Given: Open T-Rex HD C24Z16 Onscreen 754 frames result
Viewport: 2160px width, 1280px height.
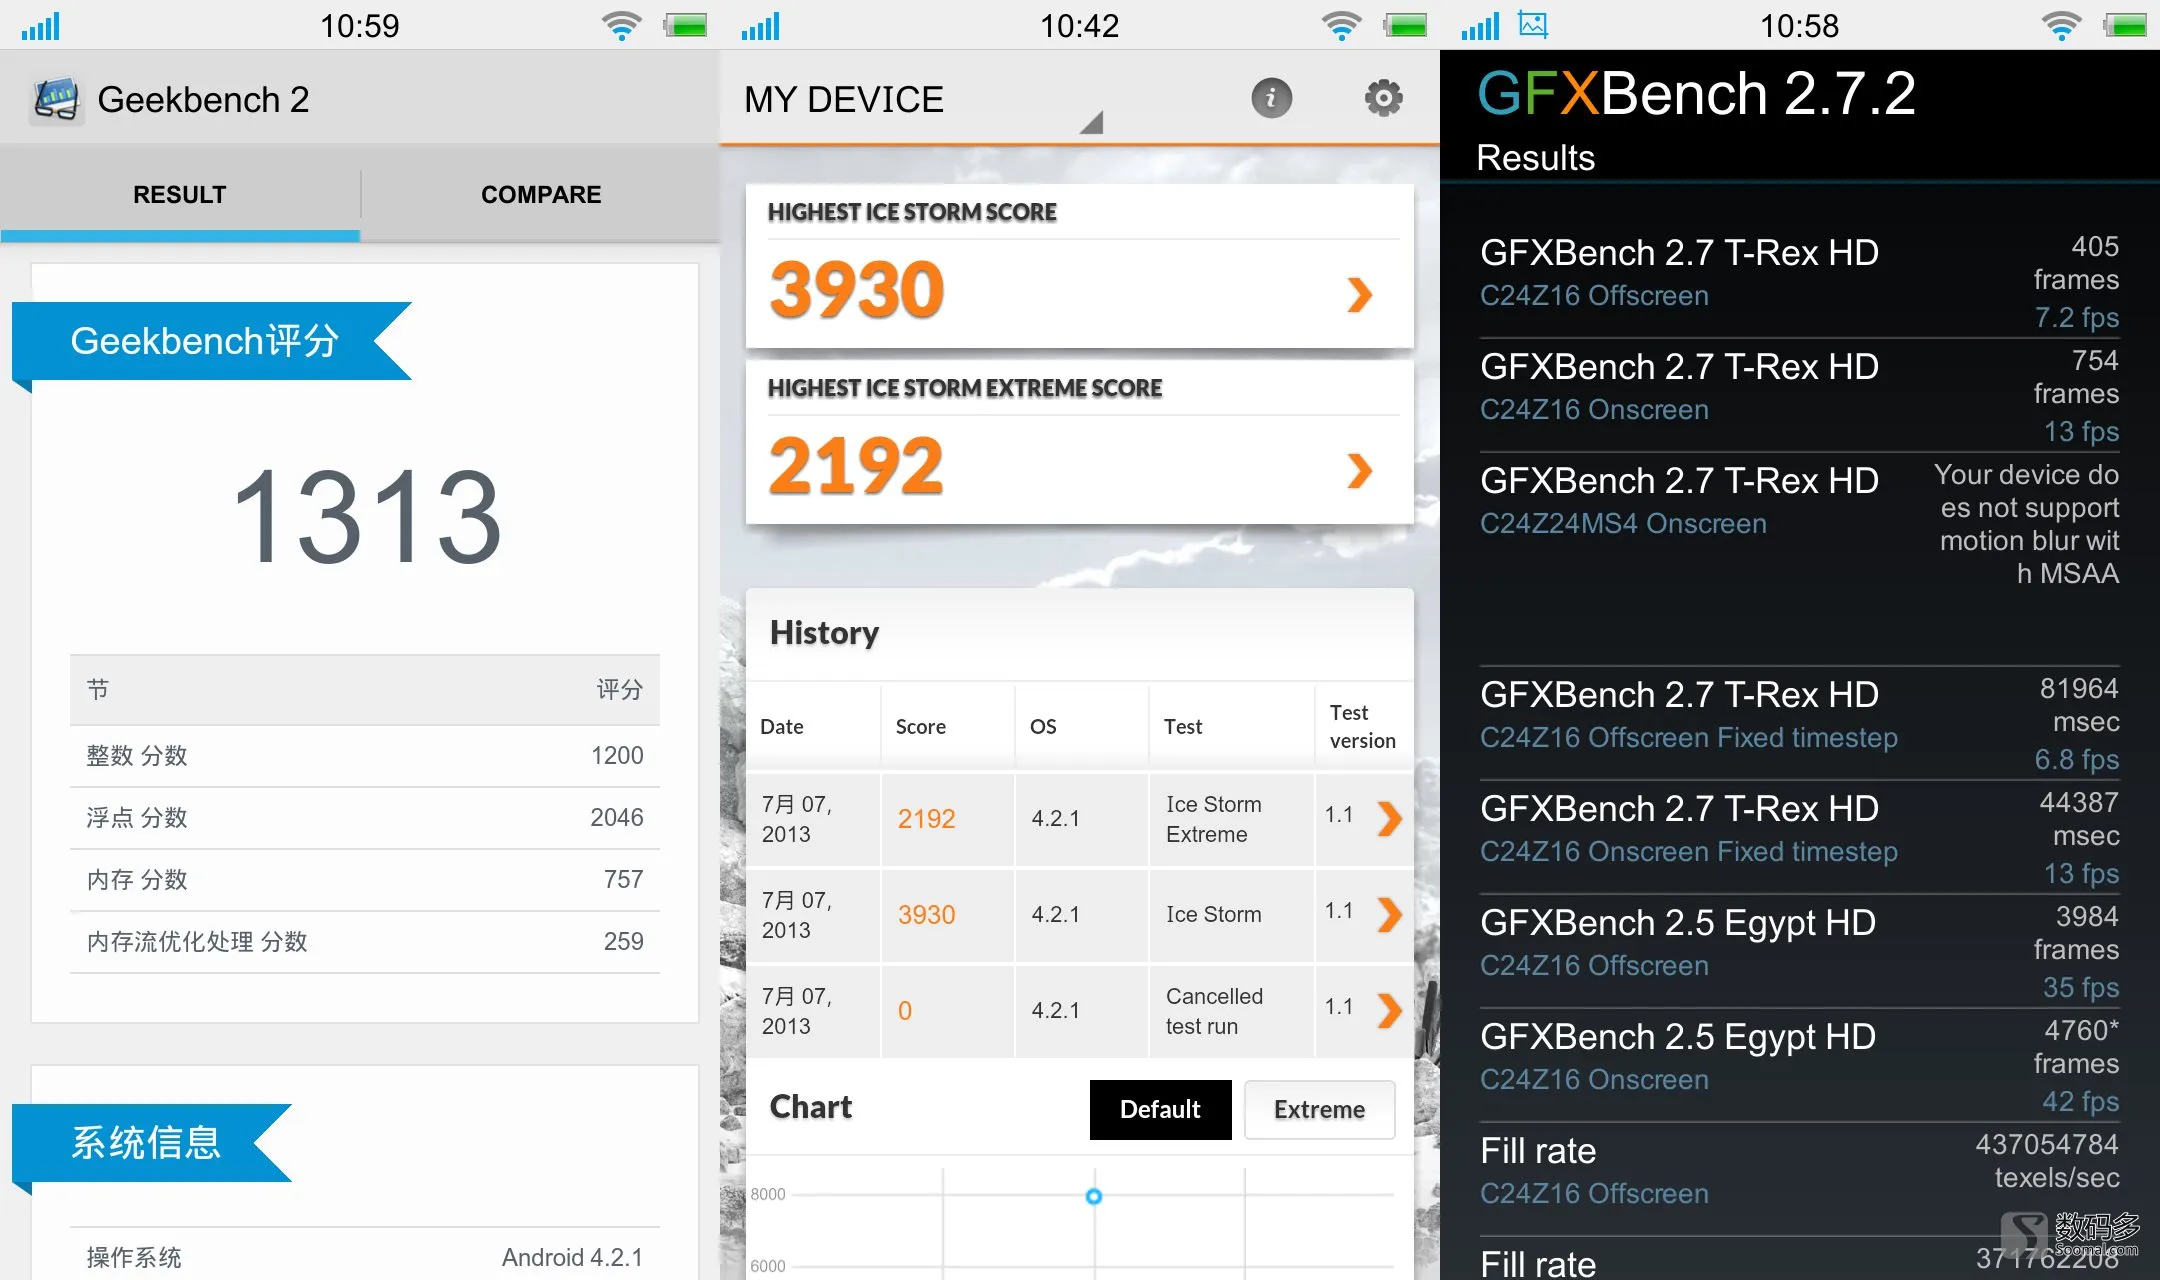Looking at the screenshot, I should click(x=1799, y=396).
